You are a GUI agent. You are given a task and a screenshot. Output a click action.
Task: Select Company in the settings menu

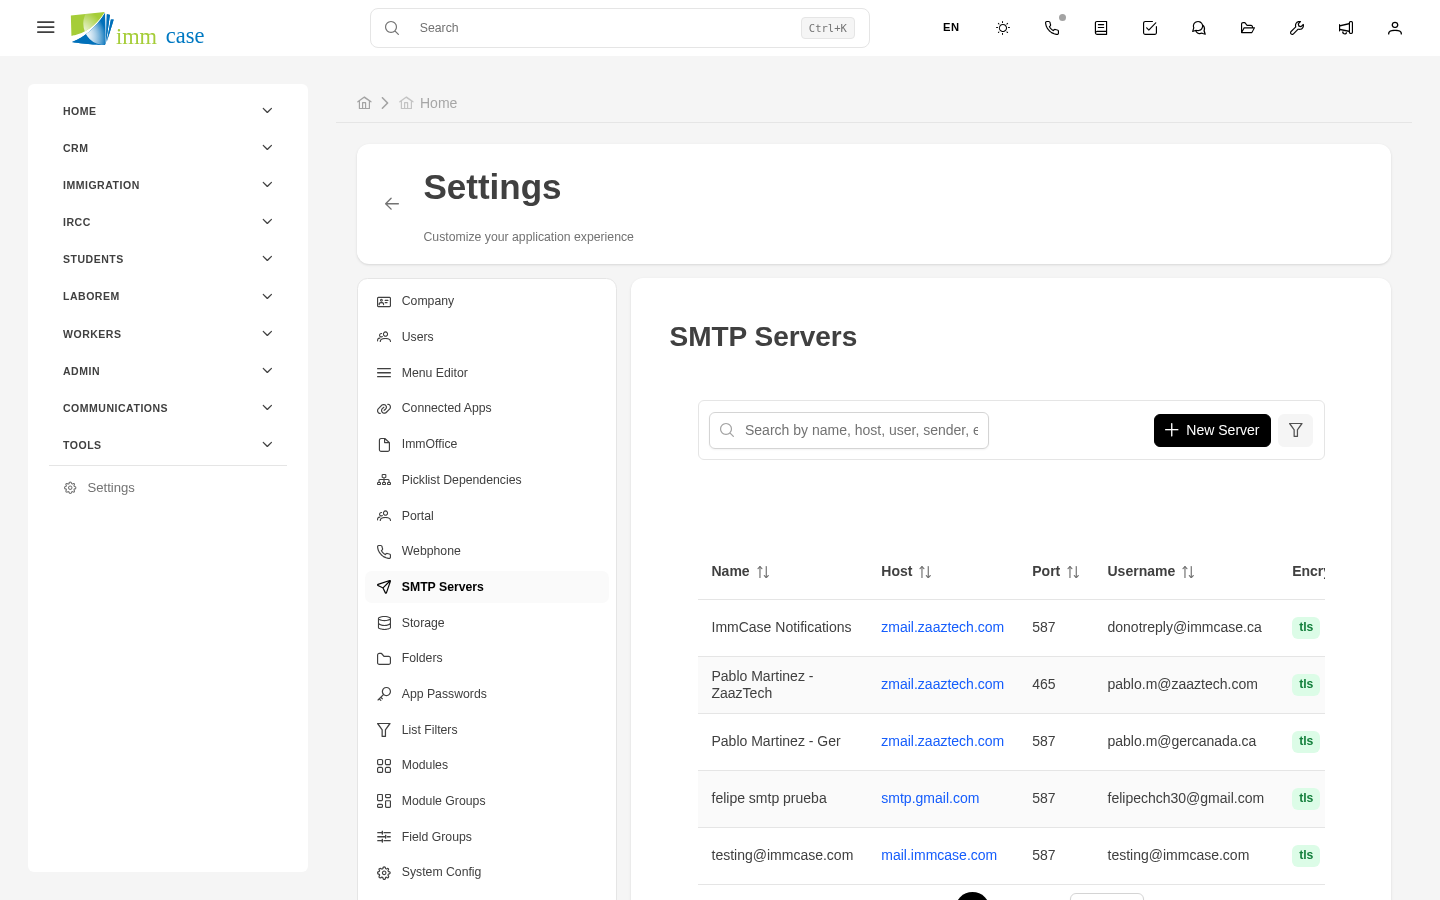(487, 301)
